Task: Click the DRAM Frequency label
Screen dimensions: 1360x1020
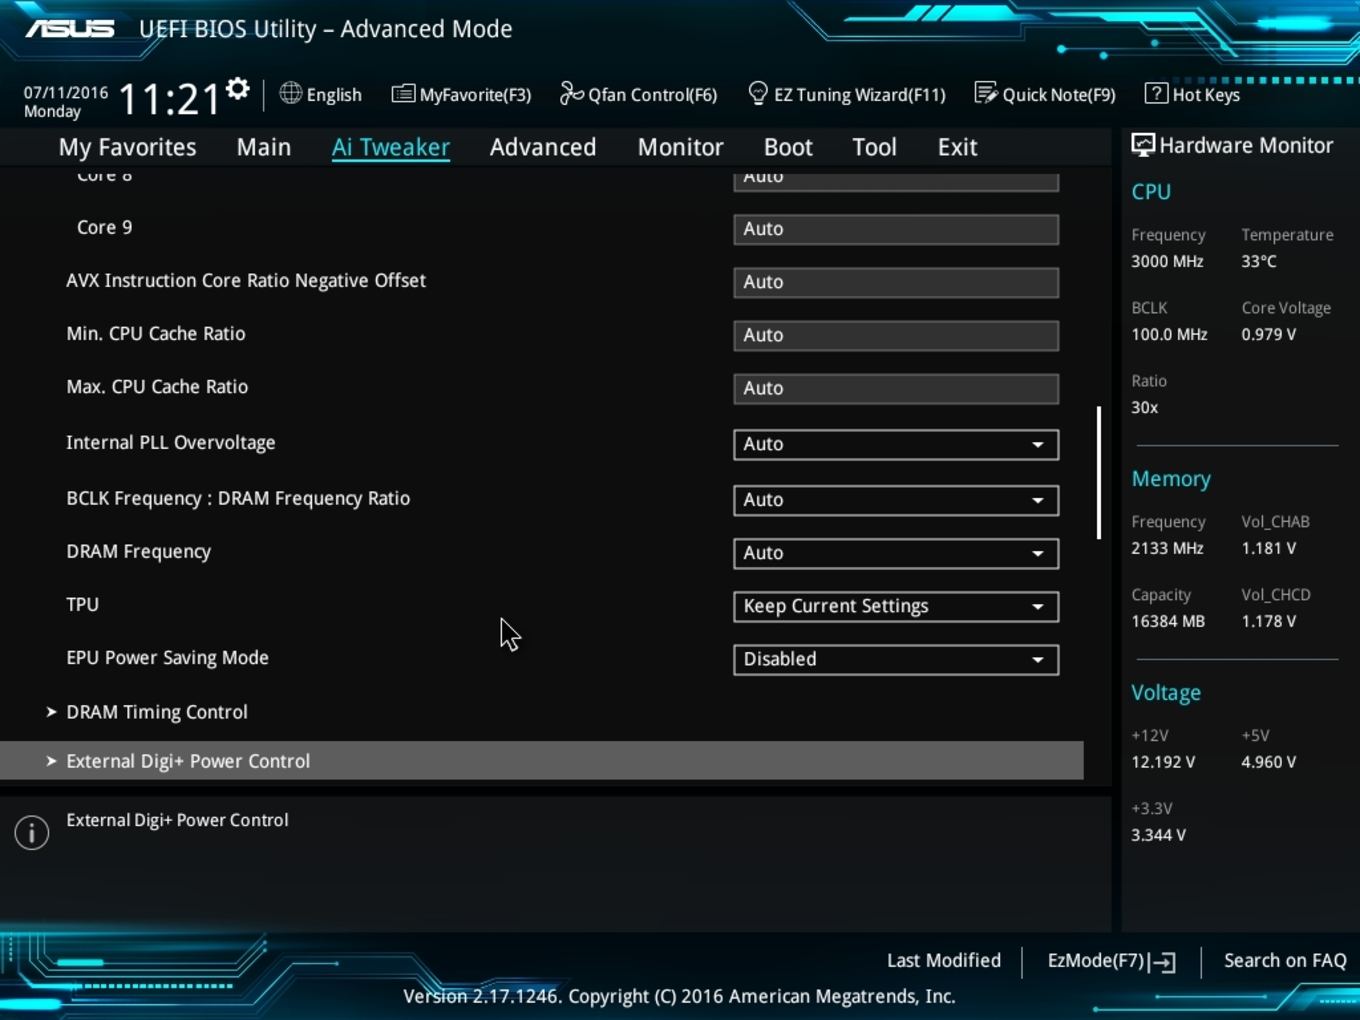Action: tap(138, 551)
